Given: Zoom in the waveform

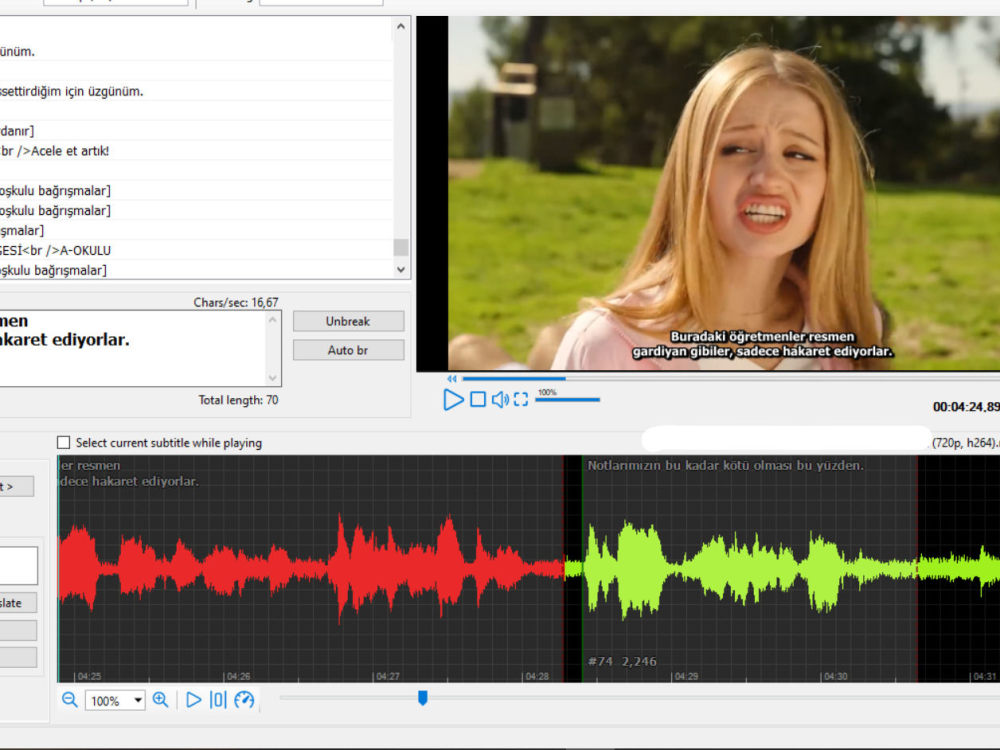Looking at the screenshot, I should tap(161, 700).
